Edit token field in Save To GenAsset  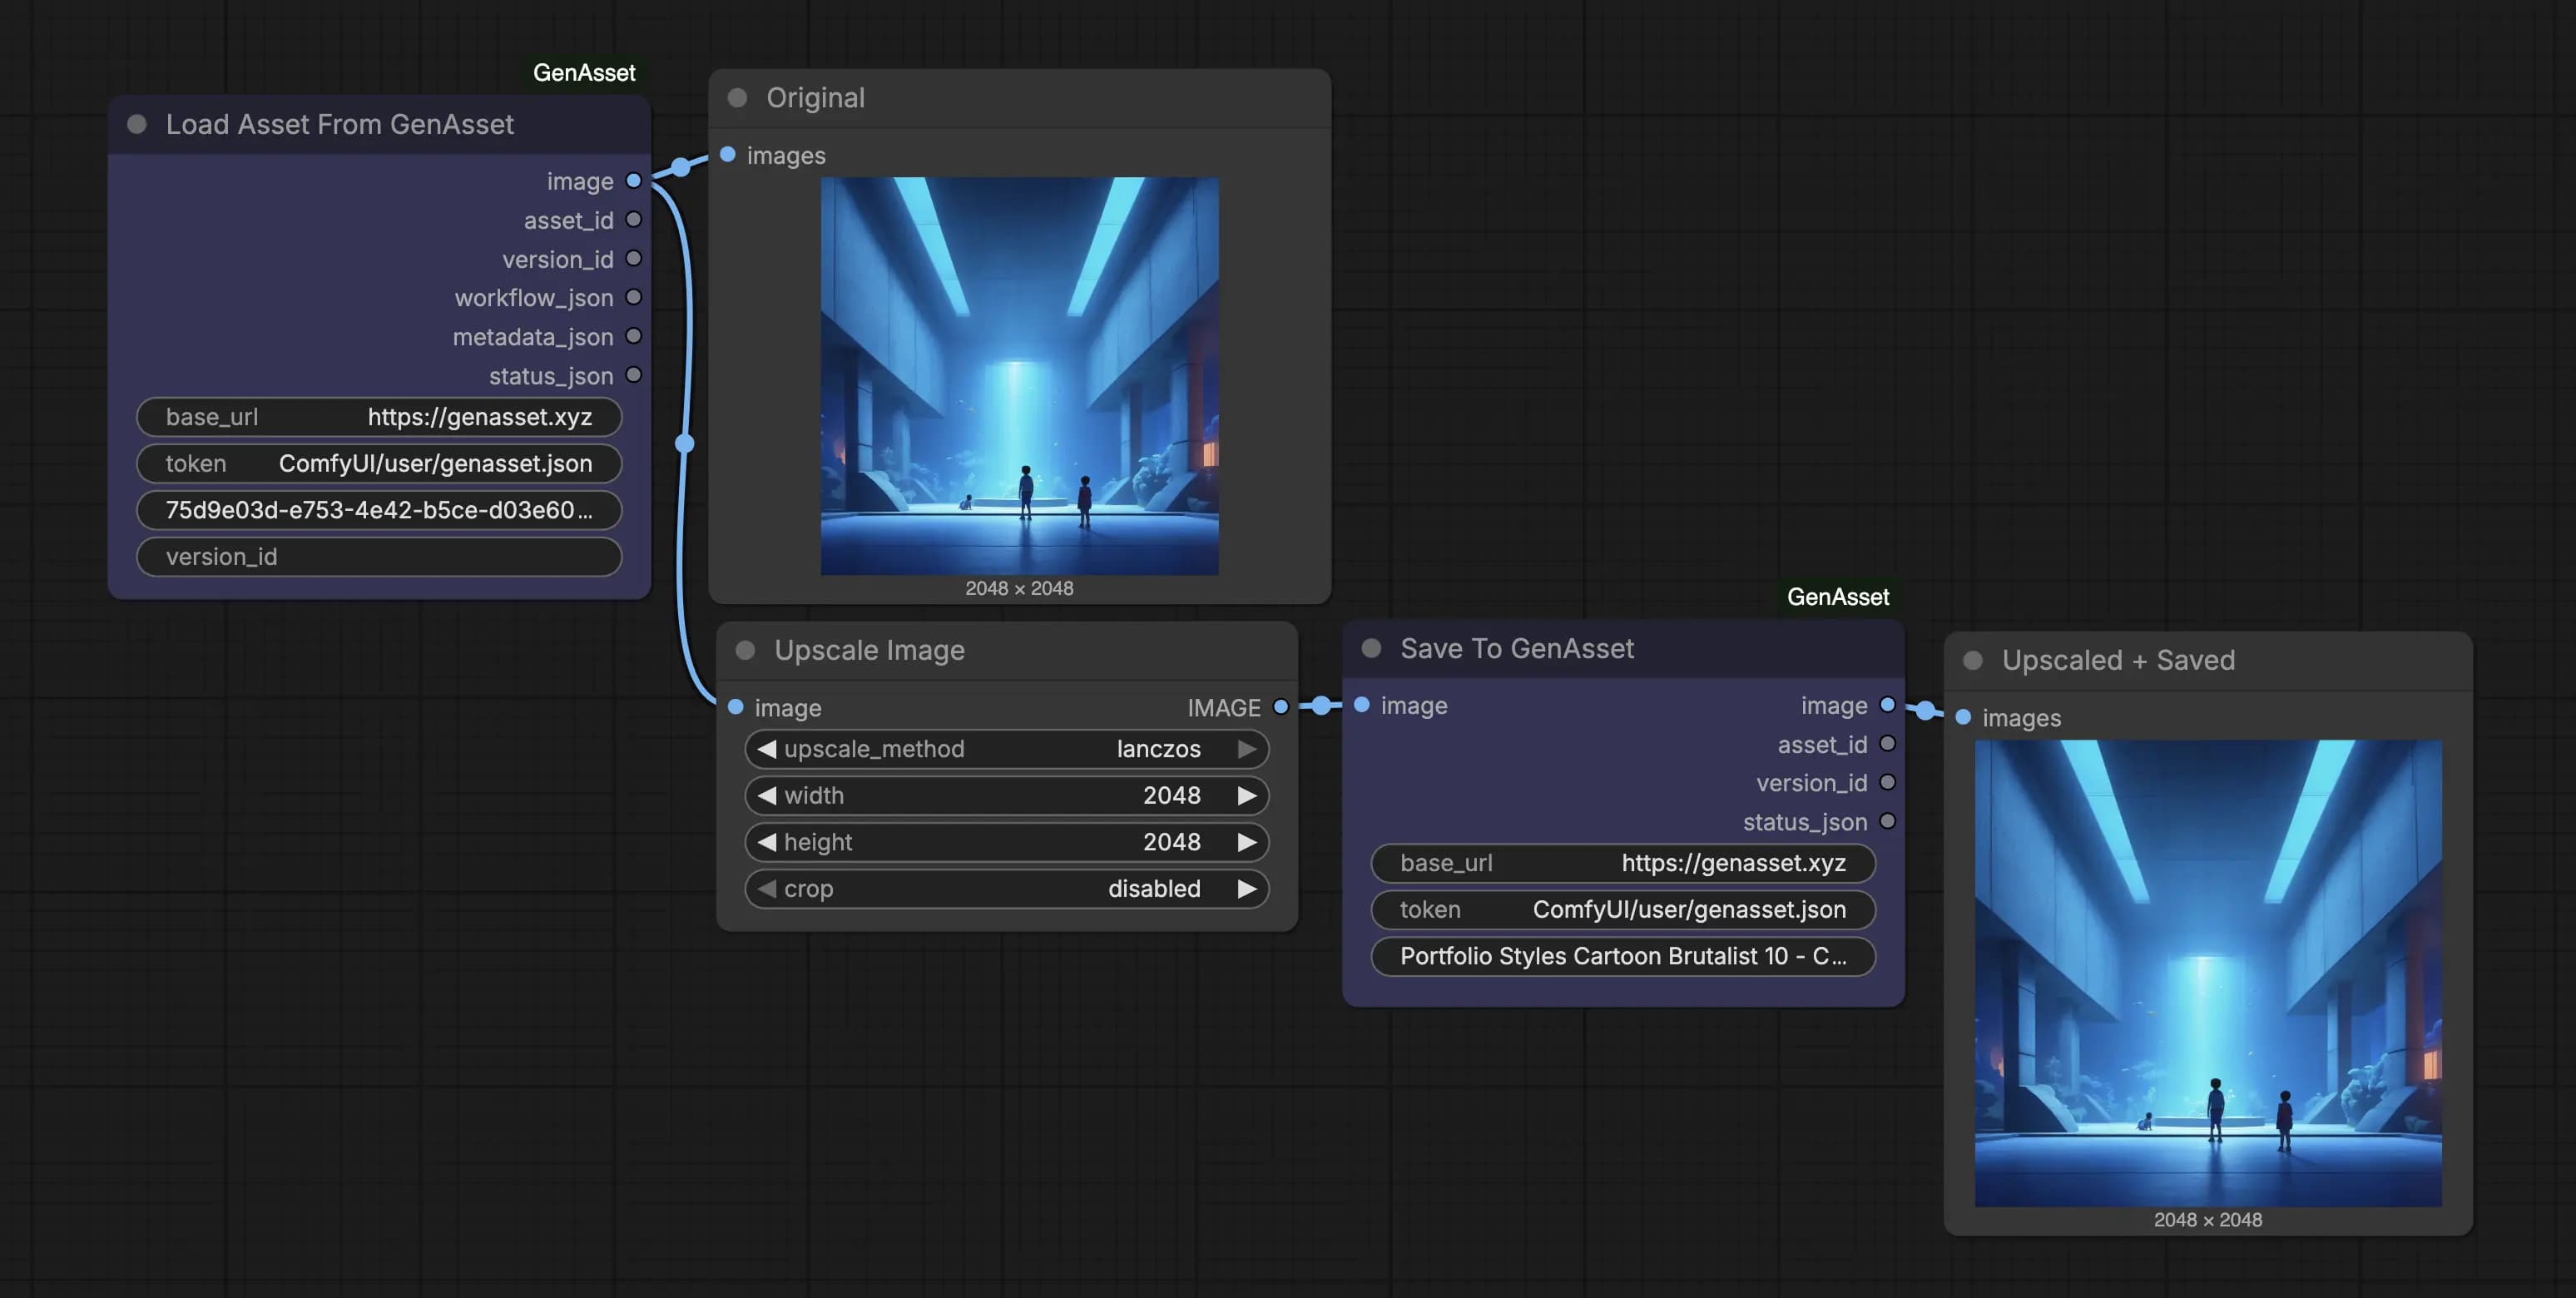pos(1623,910)
